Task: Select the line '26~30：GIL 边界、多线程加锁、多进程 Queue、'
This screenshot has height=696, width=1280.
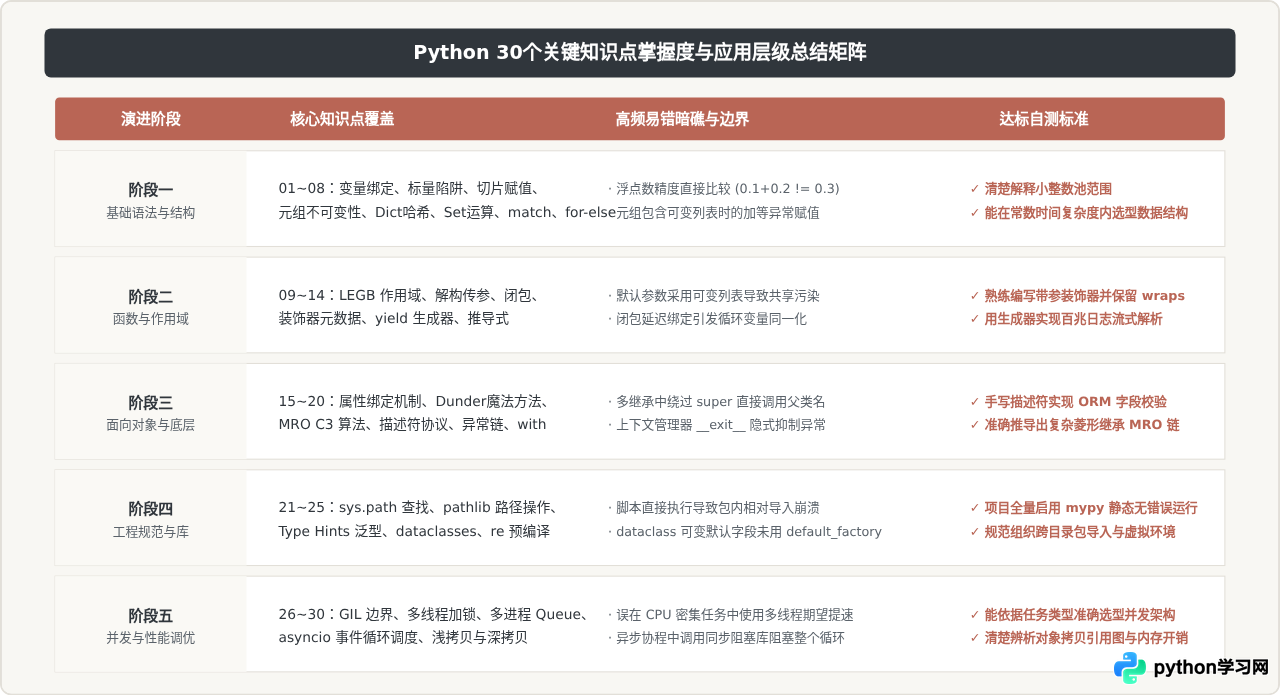Action: pyautogui.click(x=433, y=614)
